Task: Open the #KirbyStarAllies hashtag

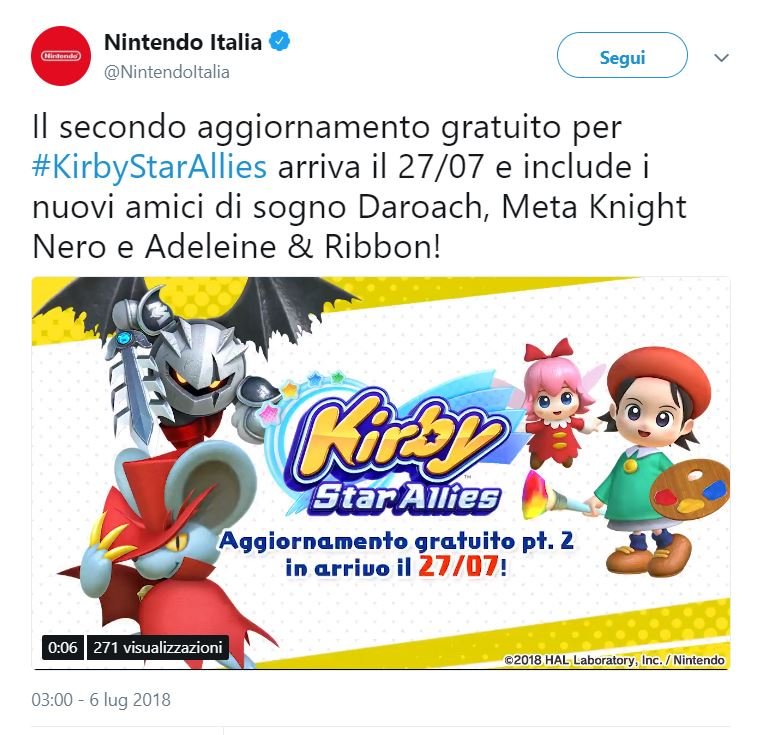Action: pos(150,167)
